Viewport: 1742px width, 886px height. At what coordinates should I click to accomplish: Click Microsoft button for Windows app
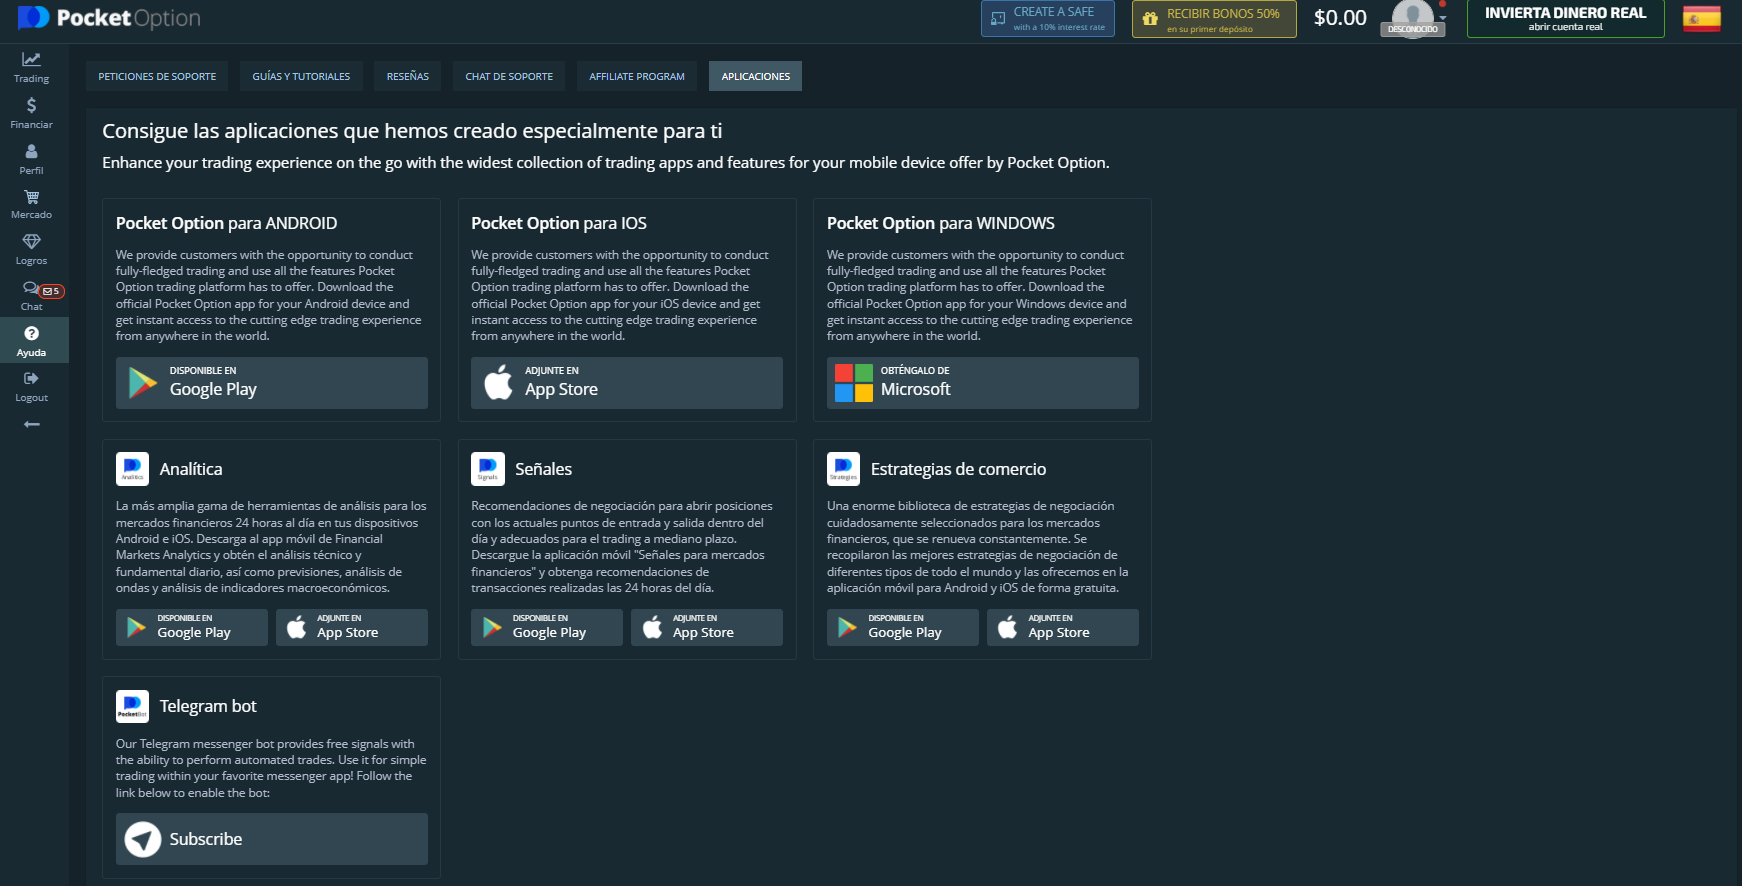pyautogui.click(x=983, y=383)
